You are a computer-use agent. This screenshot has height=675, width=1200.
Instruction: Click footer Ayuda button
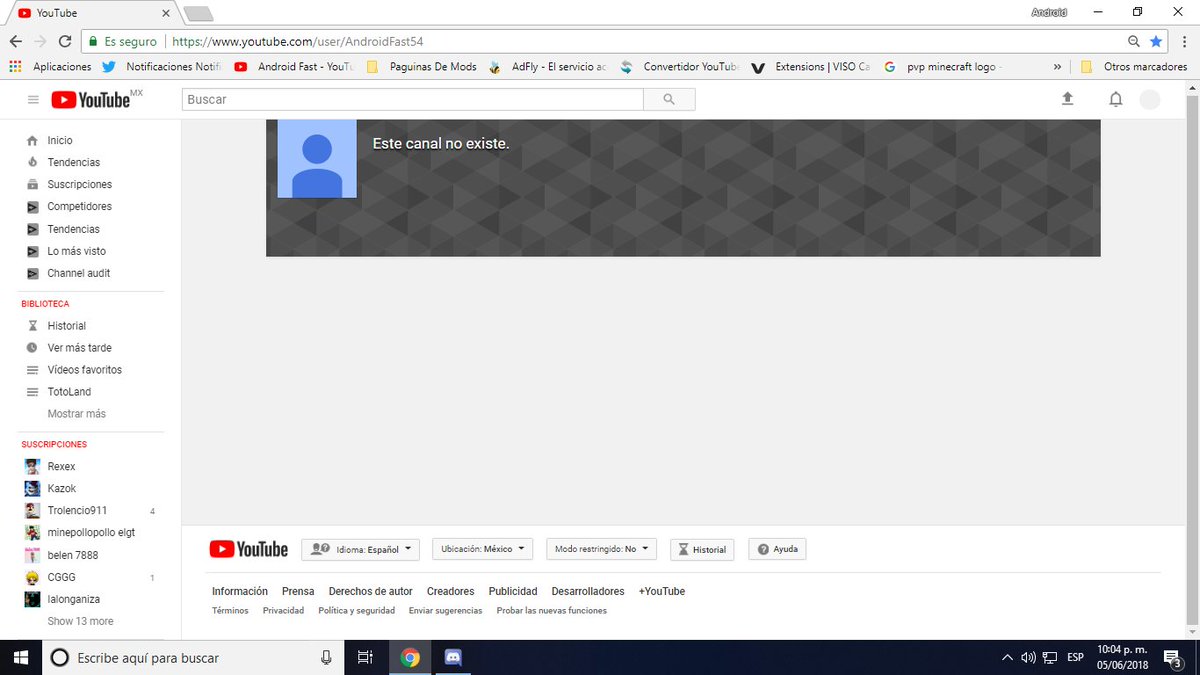click(x=778, y=549)
